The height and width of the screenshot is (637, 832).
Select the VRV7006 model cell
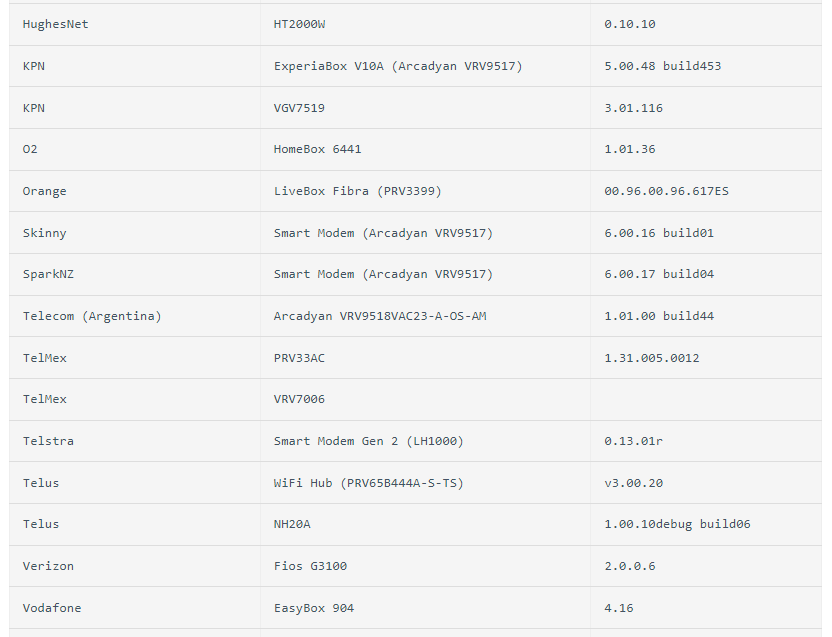point(299,399)
